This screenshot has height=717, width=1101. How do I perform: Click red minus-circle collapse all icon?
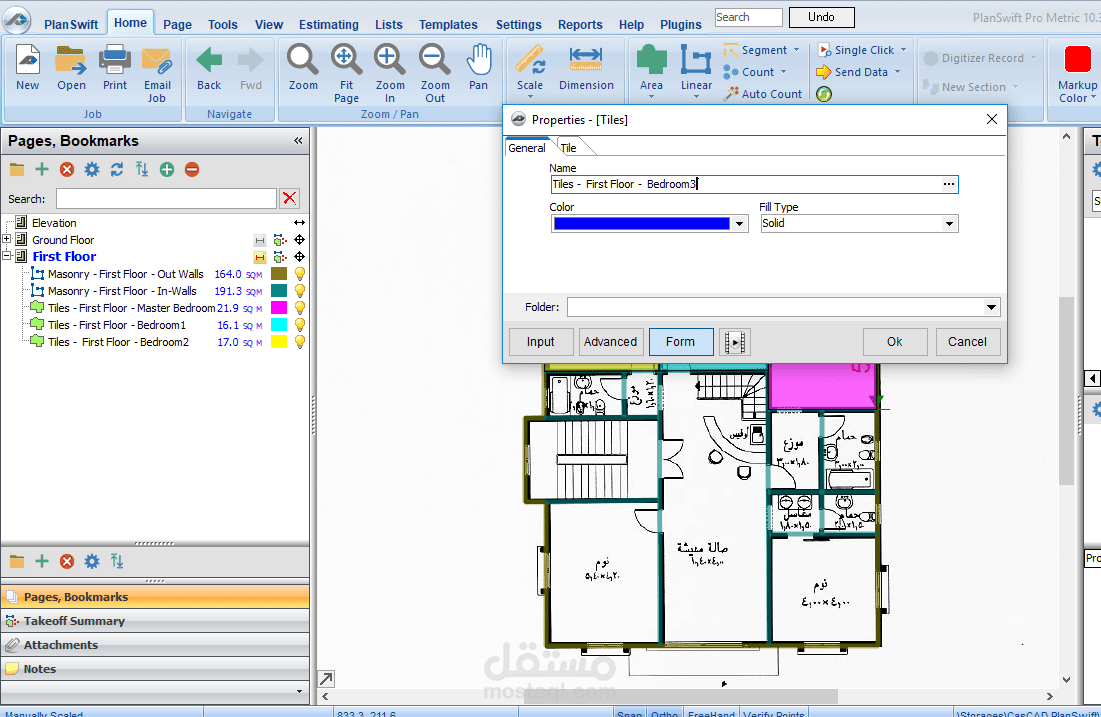point(192,169)
